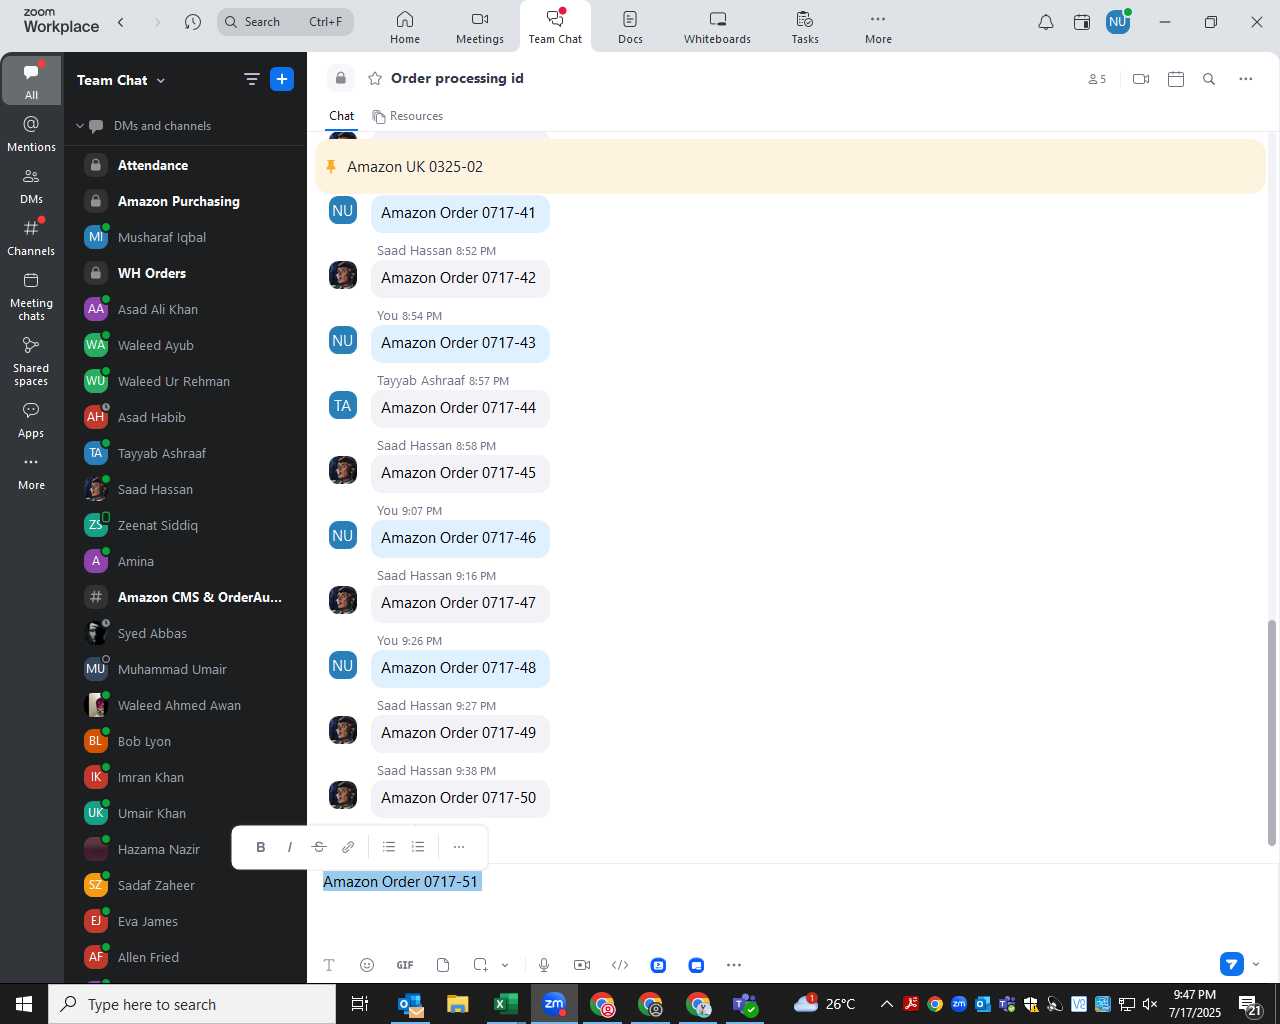1280x1024 pixels.
Task: Open the Home tab
Action: pos(405,27)
